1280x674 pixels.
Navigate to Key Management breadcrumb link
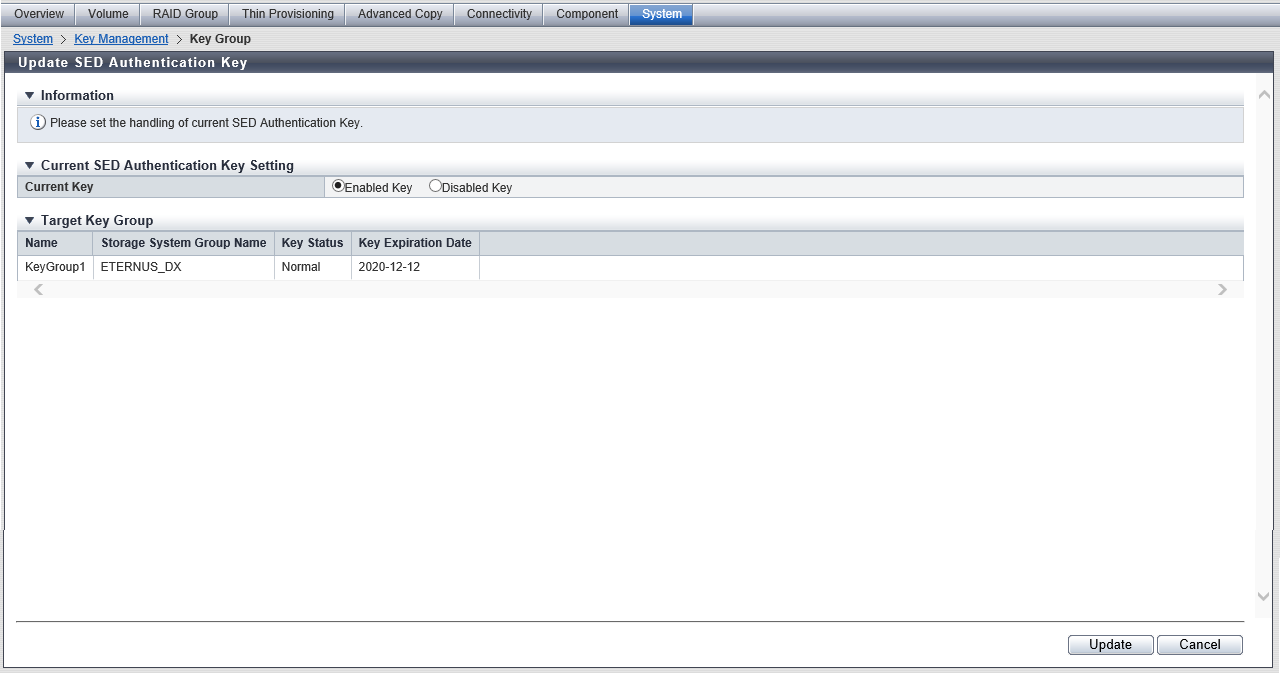(x=121, y=39)
